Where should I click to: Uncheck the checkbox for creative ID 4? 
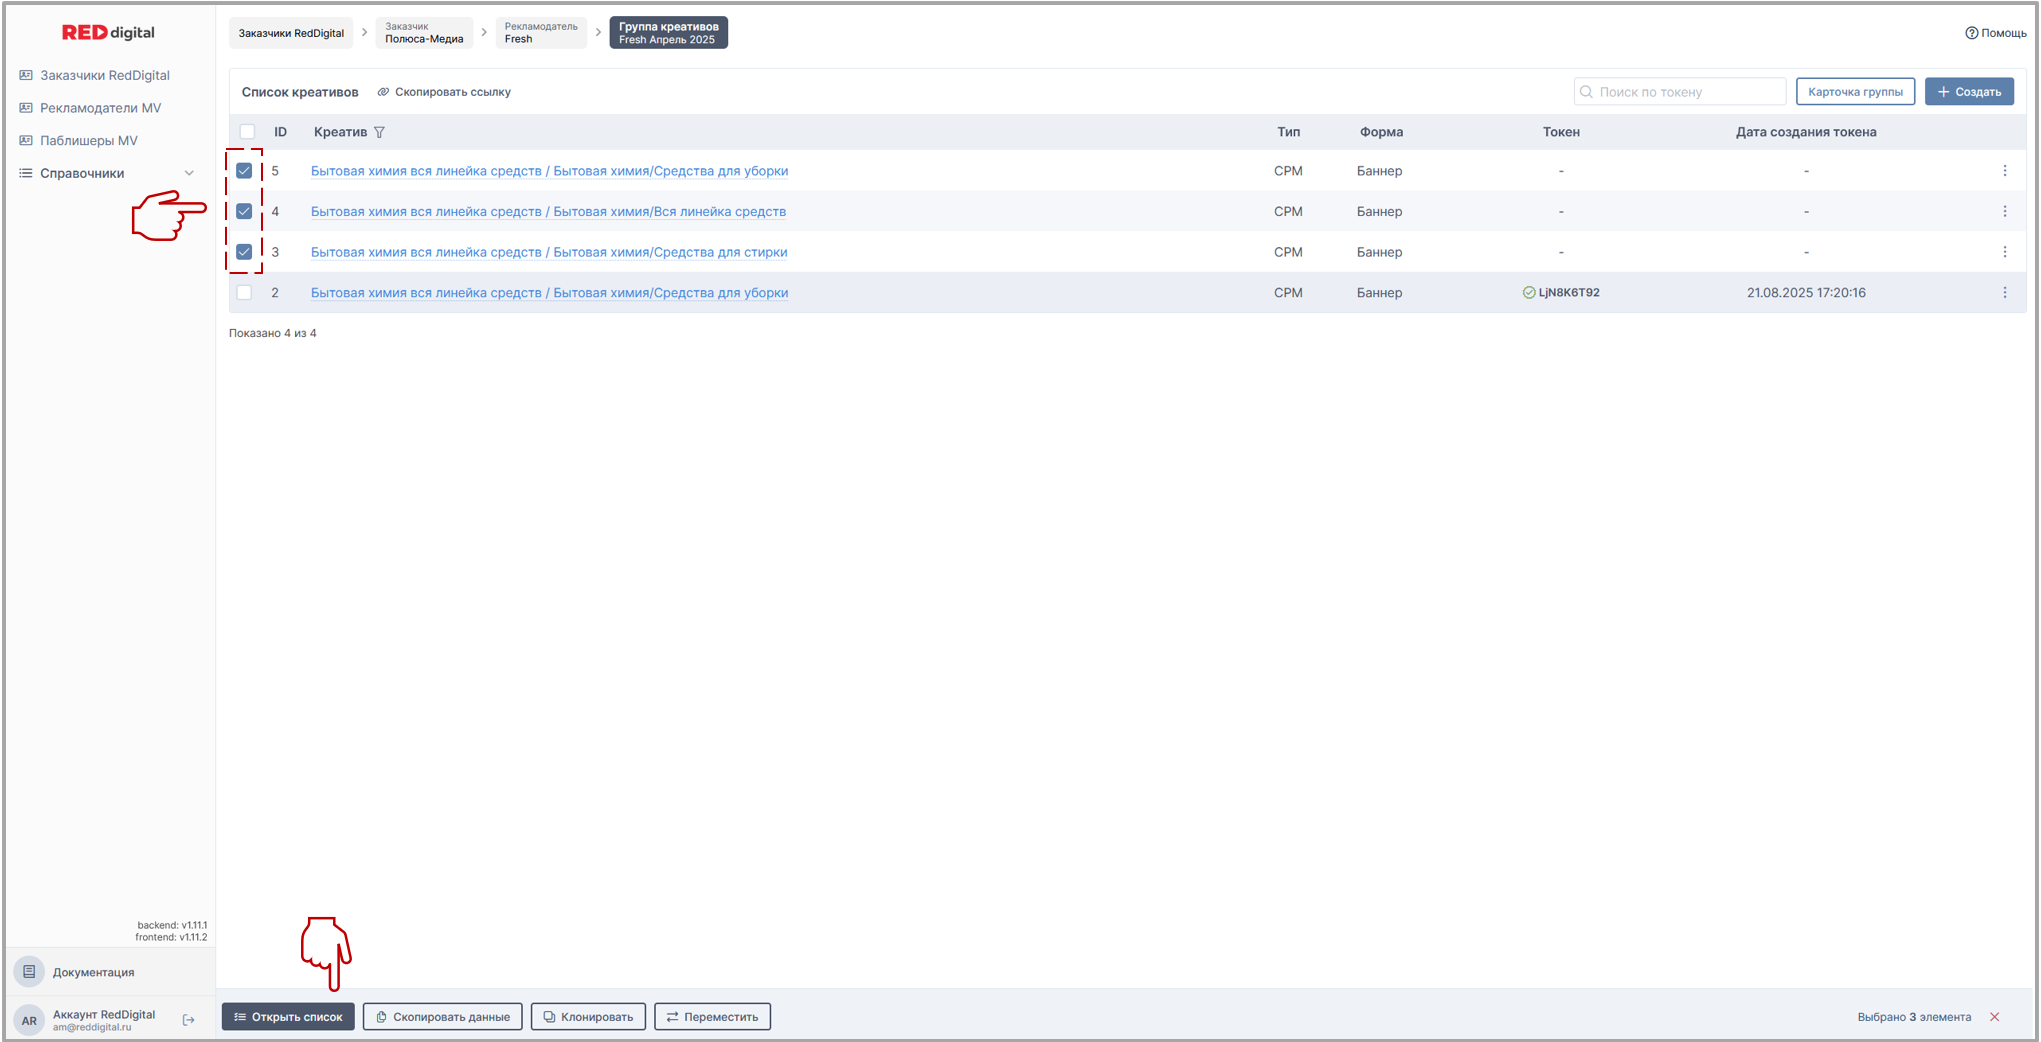[x=244, y=212]
